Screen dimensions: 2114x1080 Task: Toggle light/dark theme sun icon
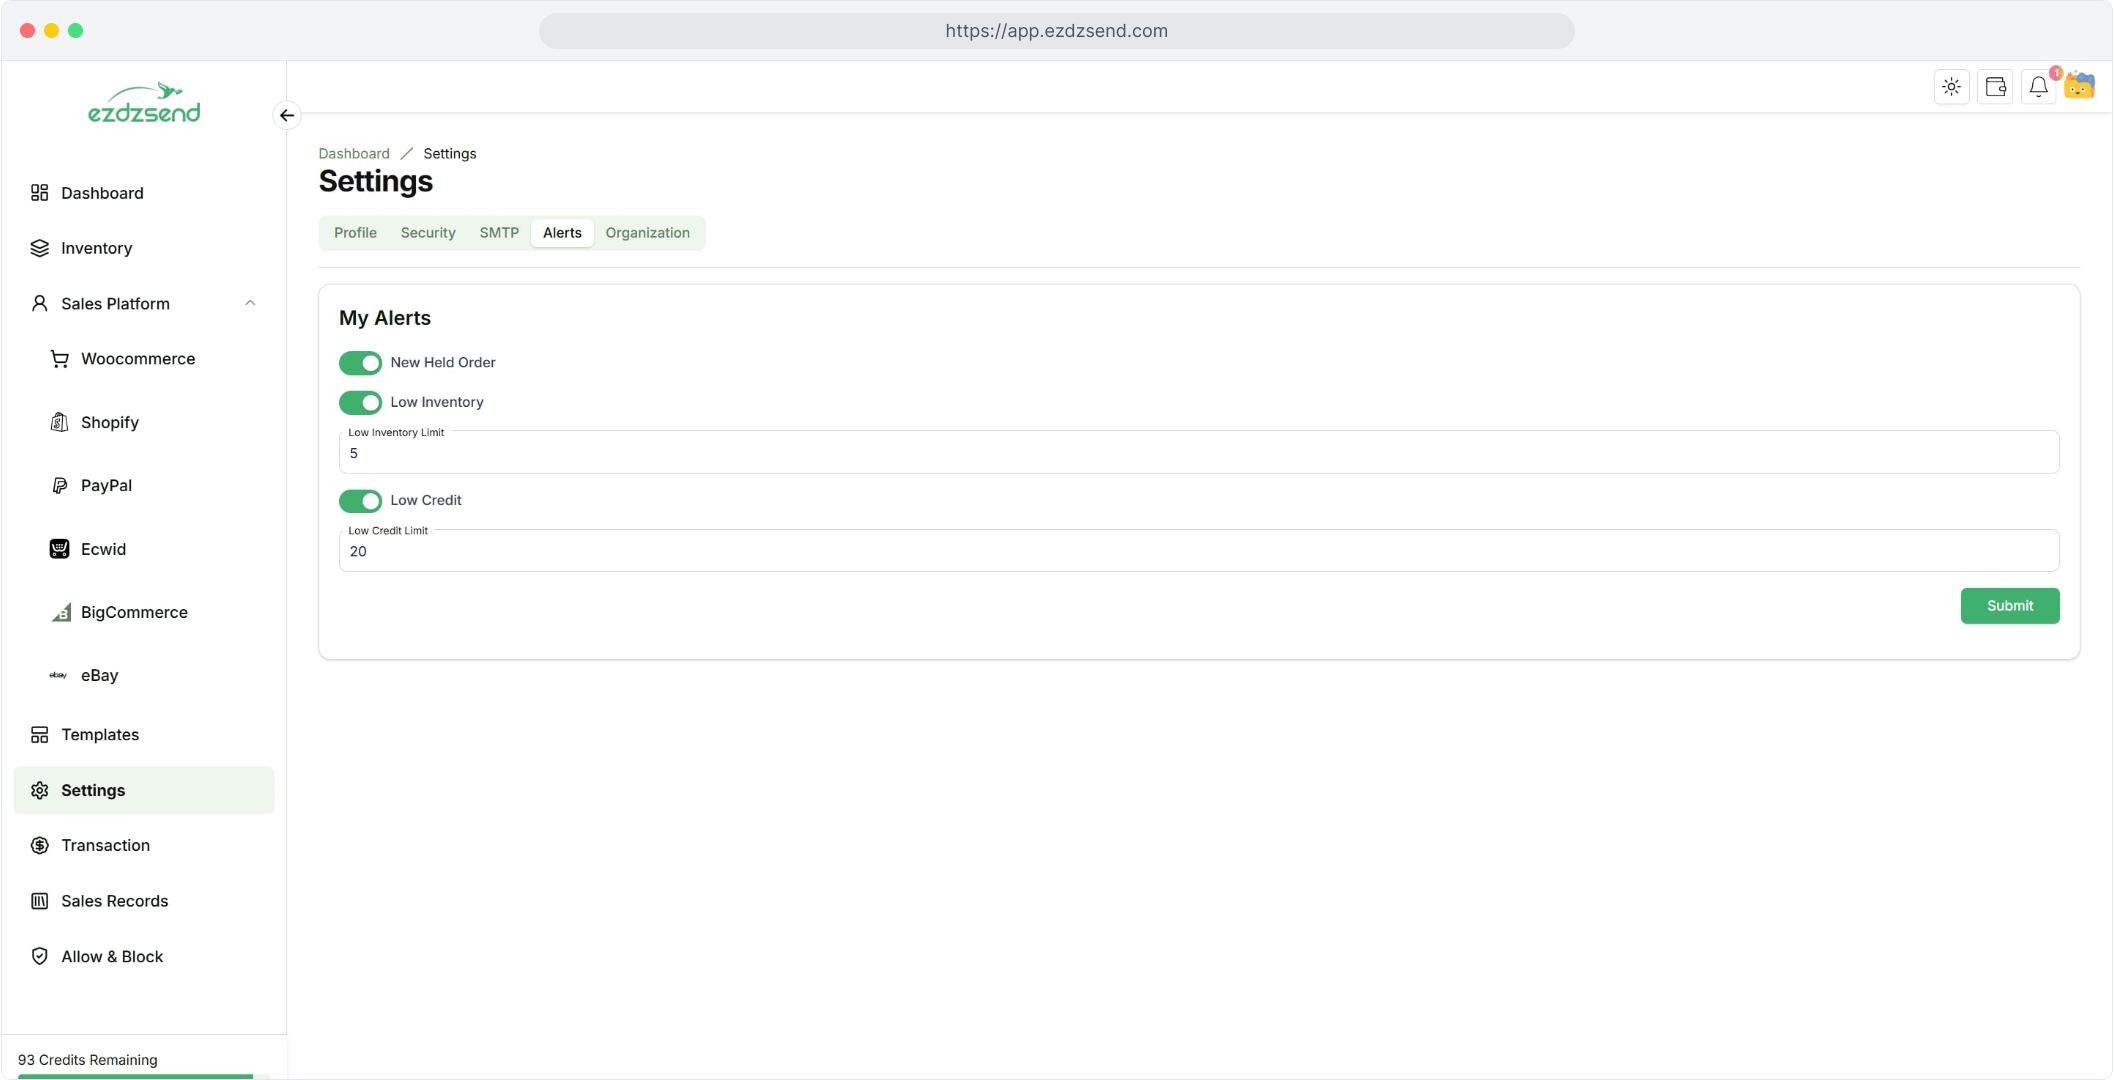point(1951,87)
